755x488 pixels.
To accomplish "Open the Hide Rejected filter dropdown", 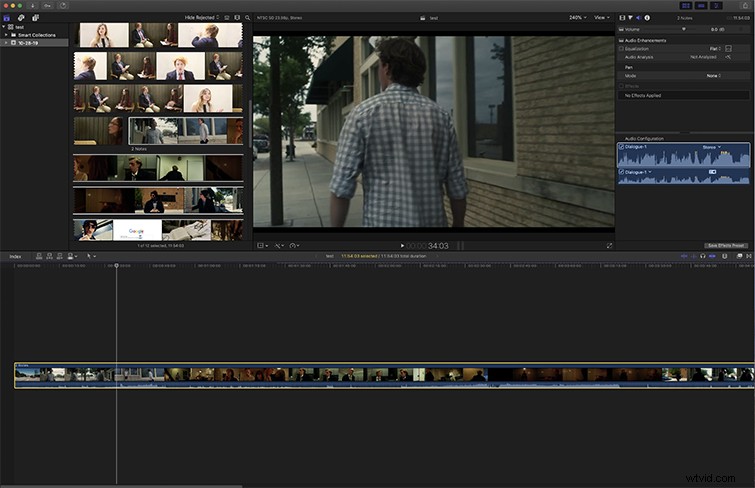I will point(202,18).
